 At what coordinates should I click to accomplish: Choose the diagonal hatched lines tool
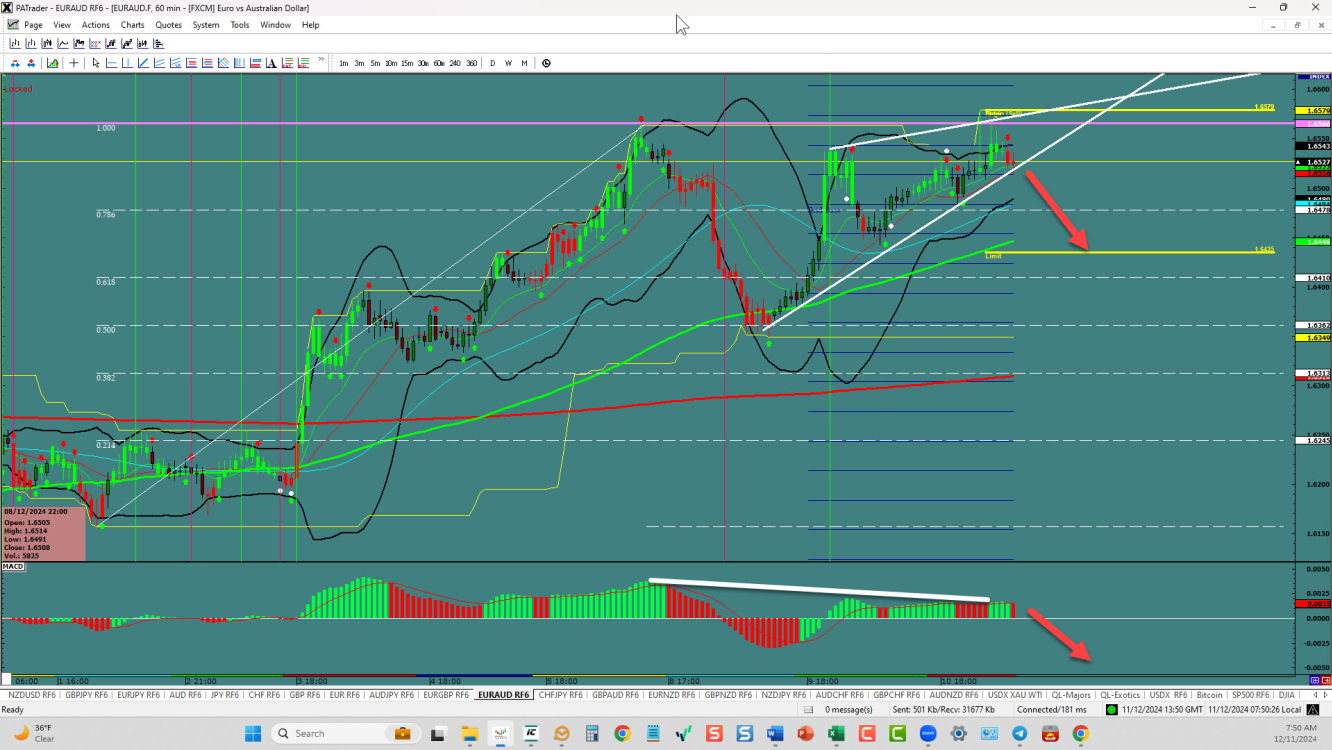click(223, 63)
